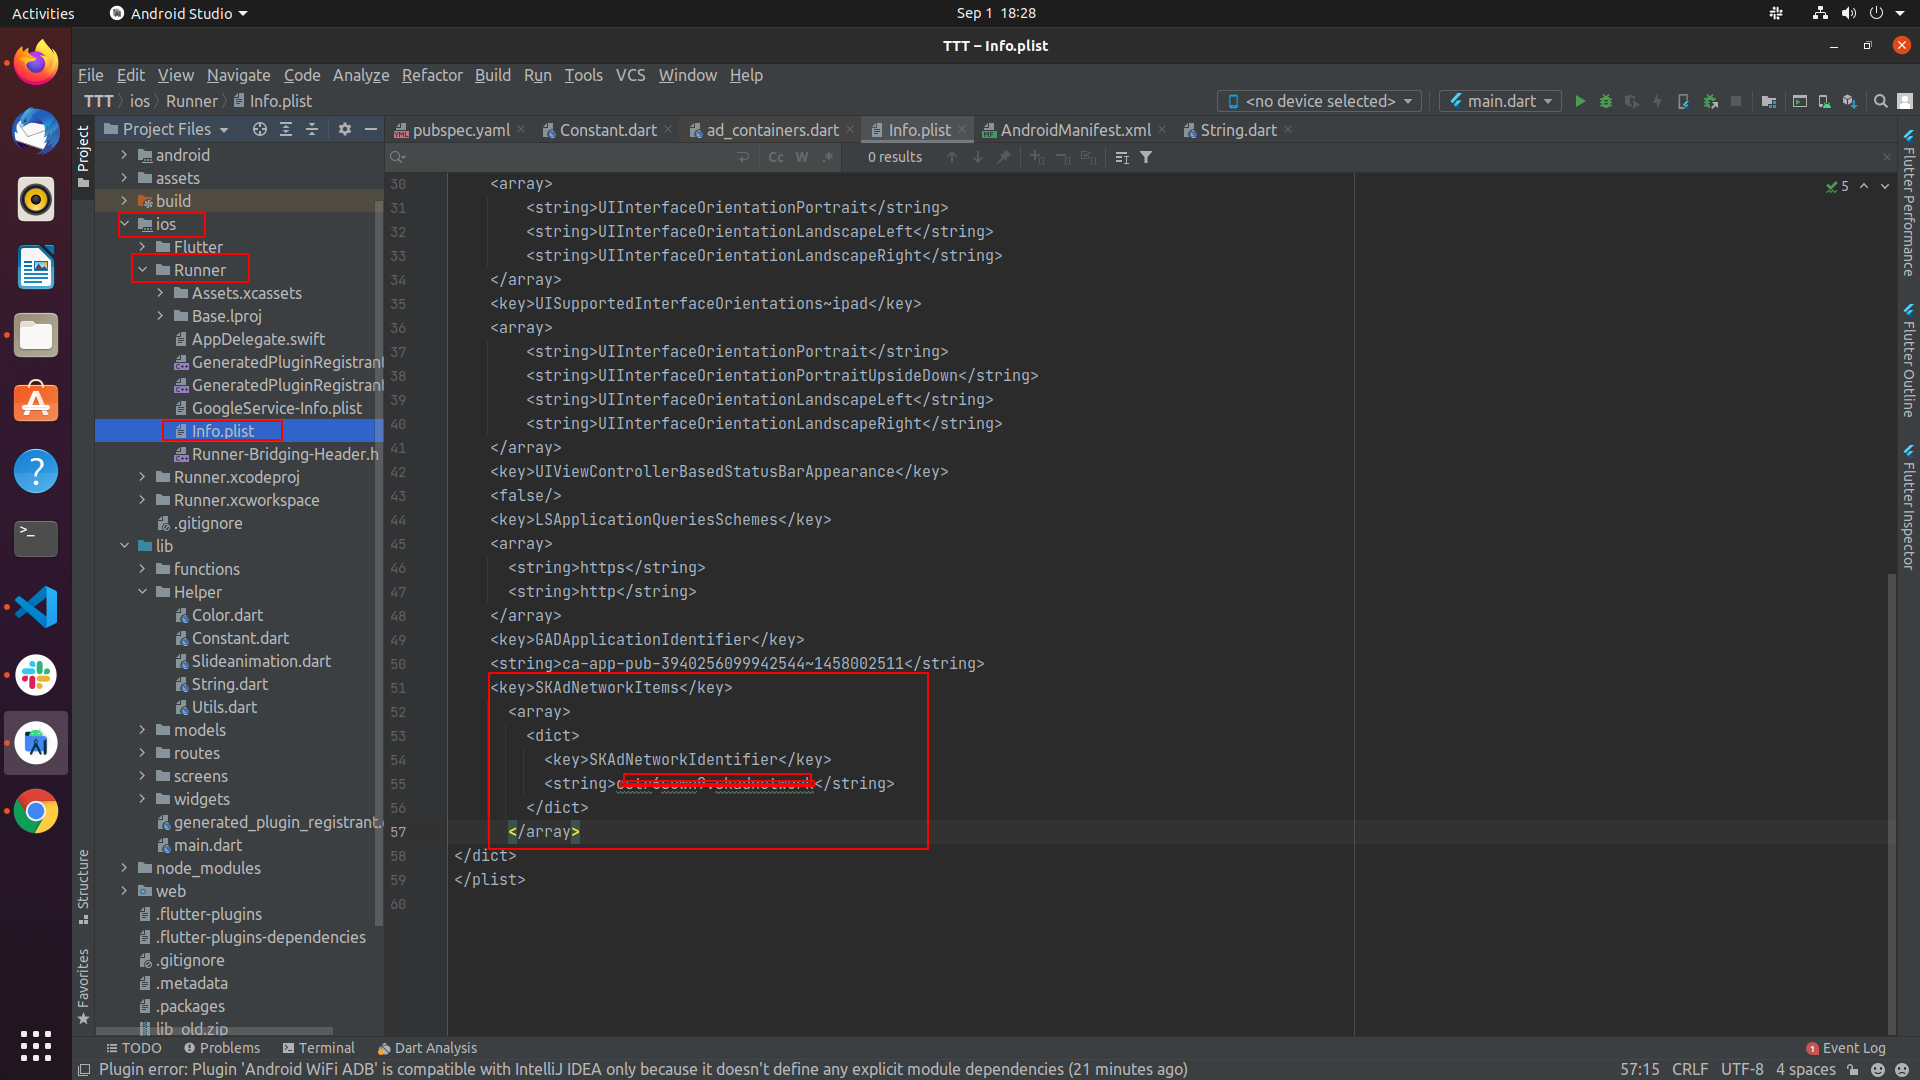Click into the find search field
This screenshot has width=1920, height=1080.
570,157
